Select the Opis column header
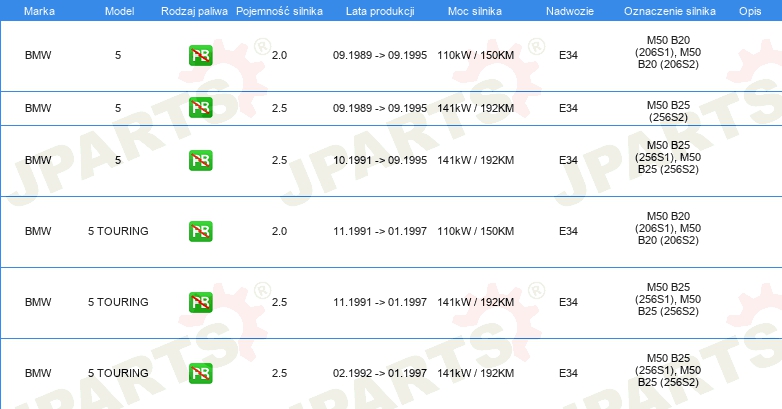The height and width of the screenshot is (409, 782). click(750, 11)
